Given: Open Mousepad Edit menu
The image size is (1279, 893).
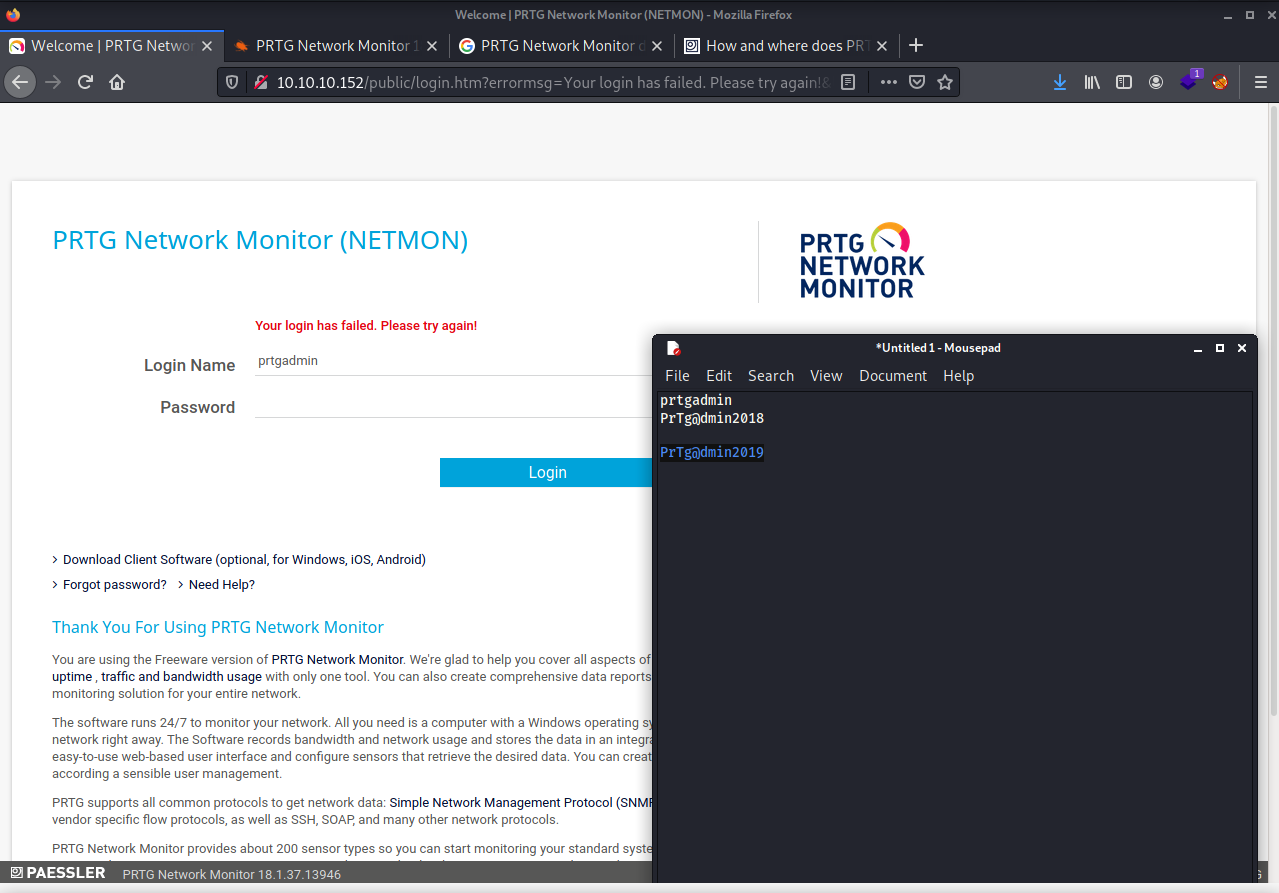Looking at the screenshot, I should (x=719, y=376).
